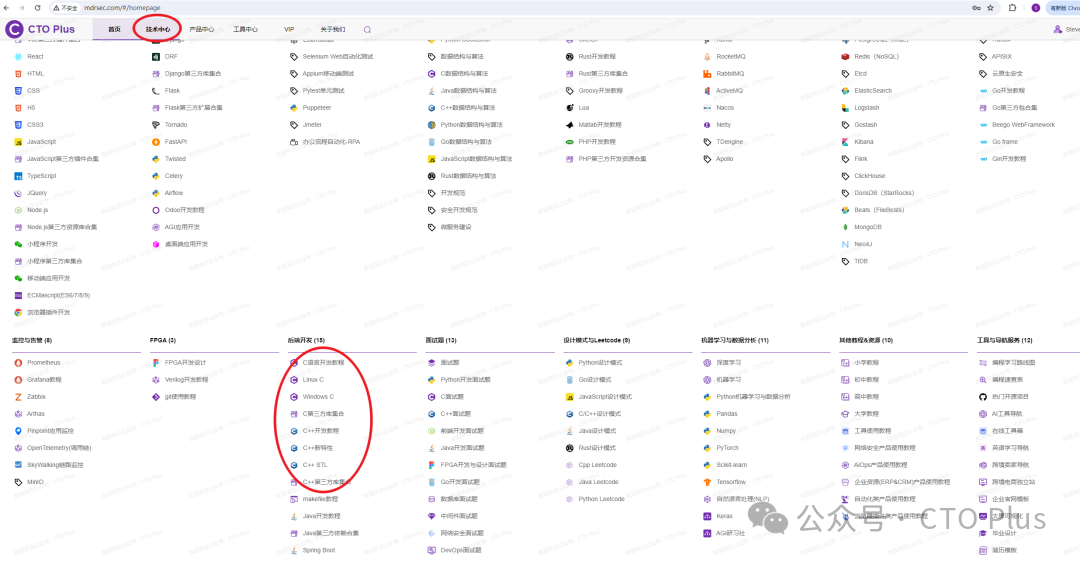Open the browser extensions puzzle icon
The image size is (1080, 561).
(1012, 8)
